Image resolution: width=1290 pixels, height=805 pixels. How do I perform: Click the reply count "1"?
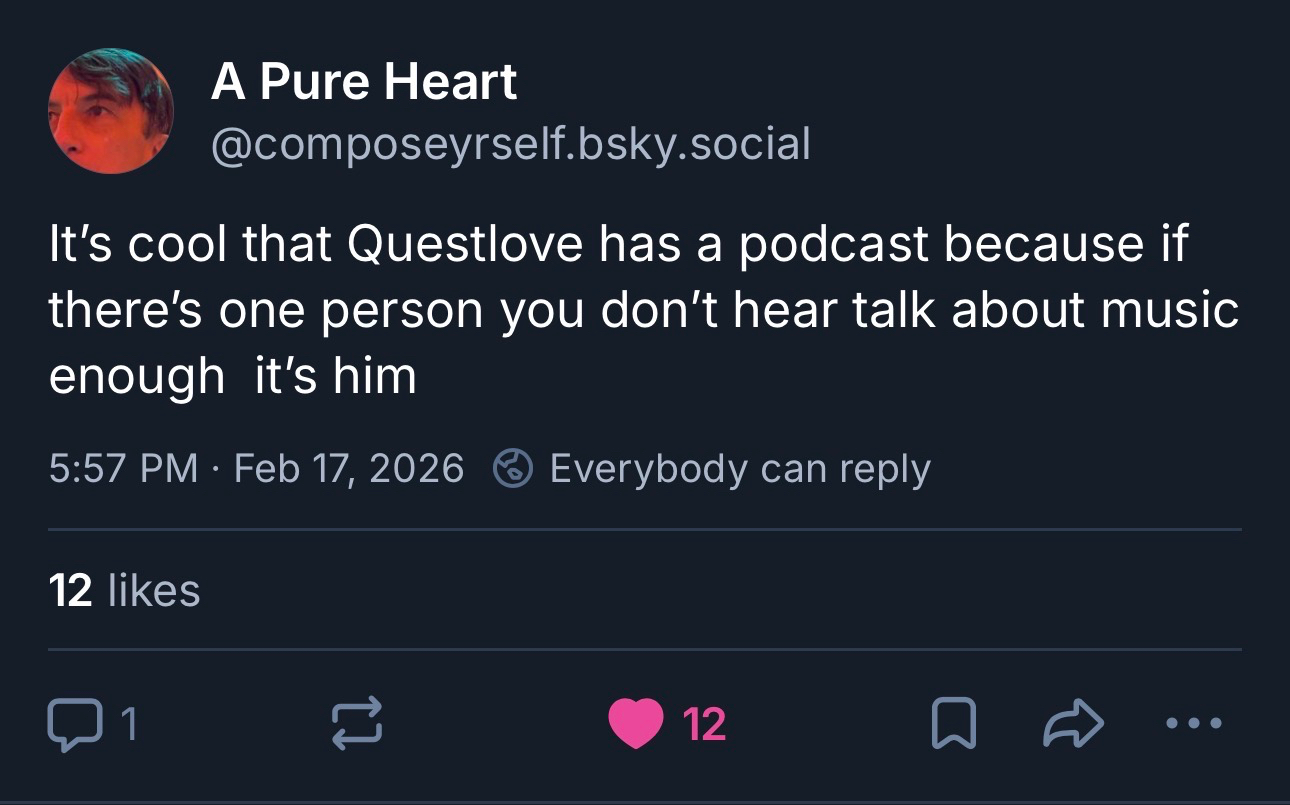[127, 723]
